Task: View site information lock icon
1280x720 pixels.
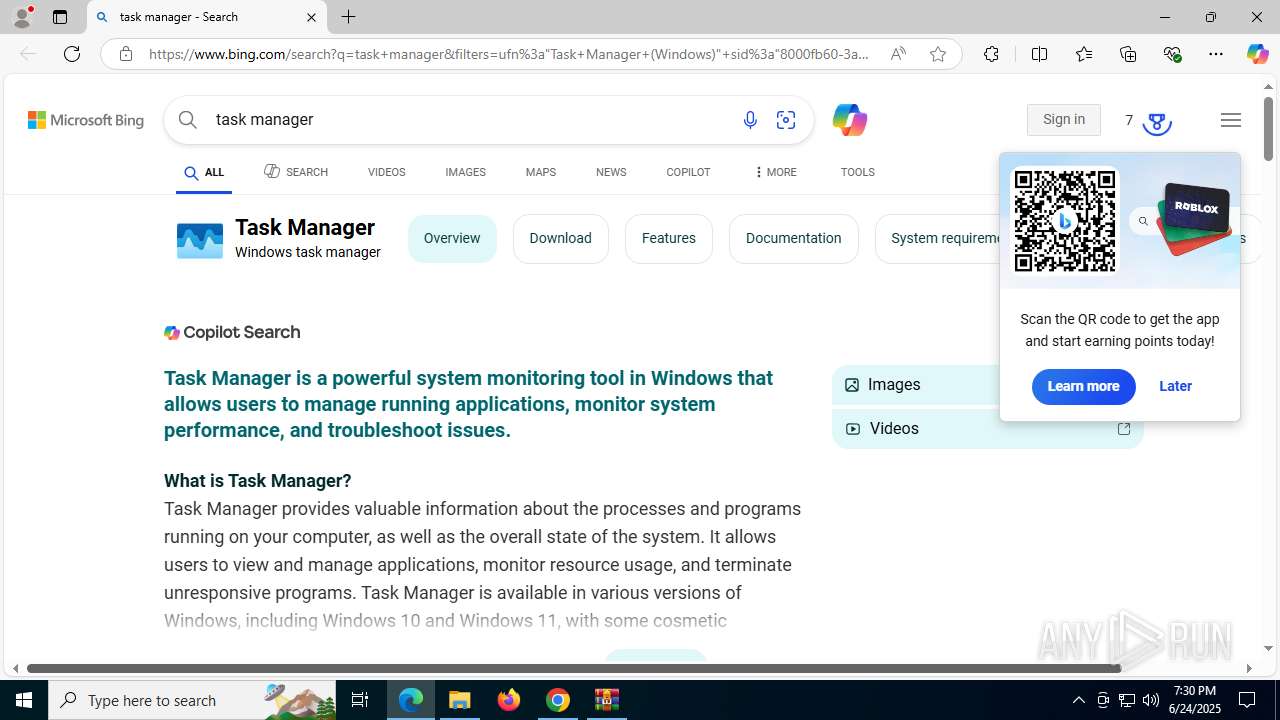Action: click(126, 54)
